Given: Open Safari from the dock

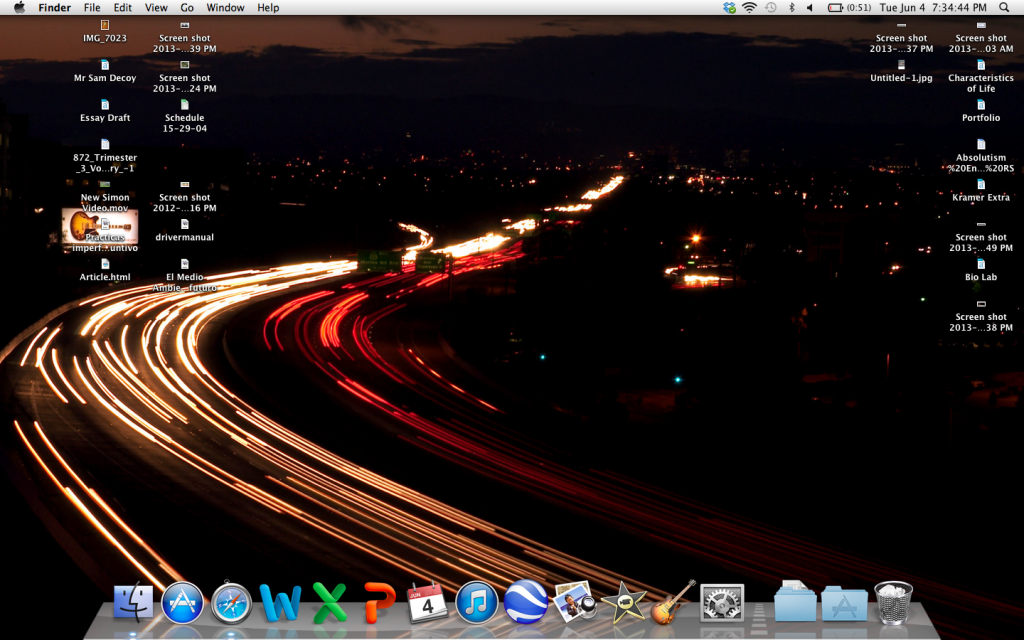Looking at the screenshot, I should [x=231, y=603].
